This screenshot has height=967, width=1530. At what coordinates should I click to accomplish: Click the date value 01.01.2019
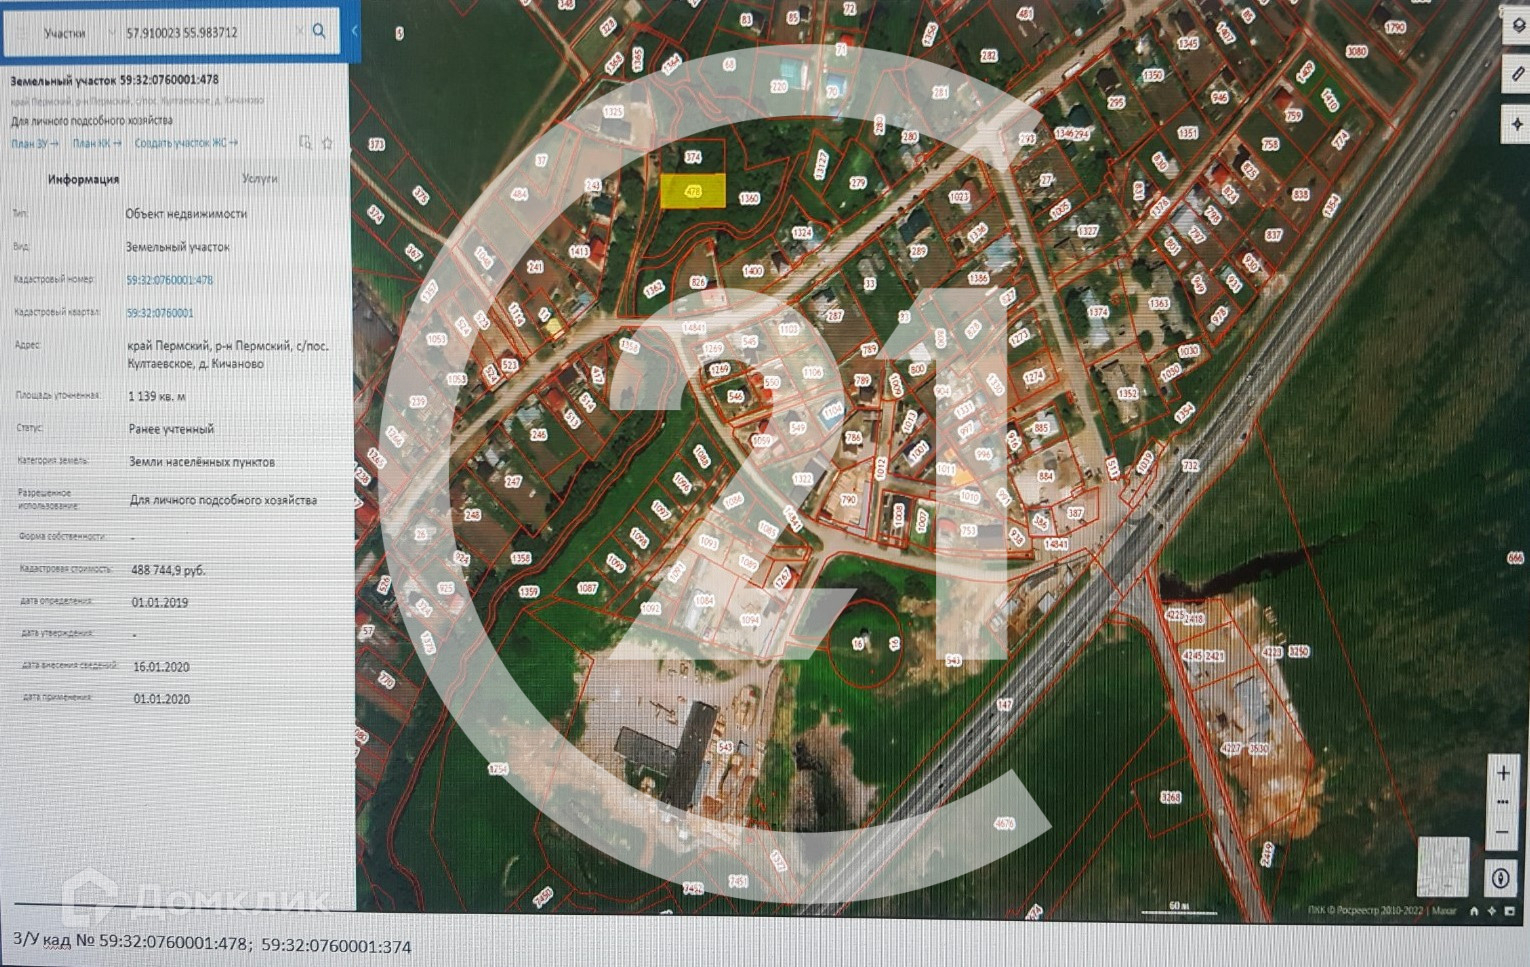[160, 603]
